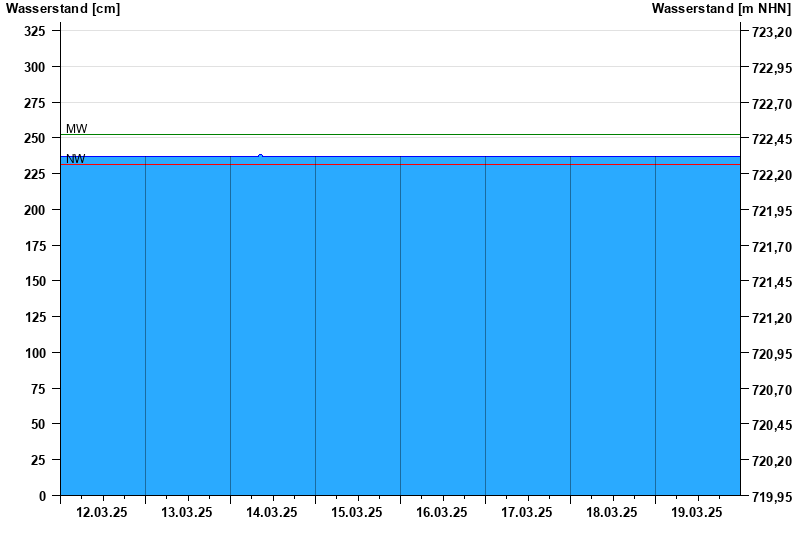
Task: Click the 275 left axis value
Action: click(x=35, y=103)
